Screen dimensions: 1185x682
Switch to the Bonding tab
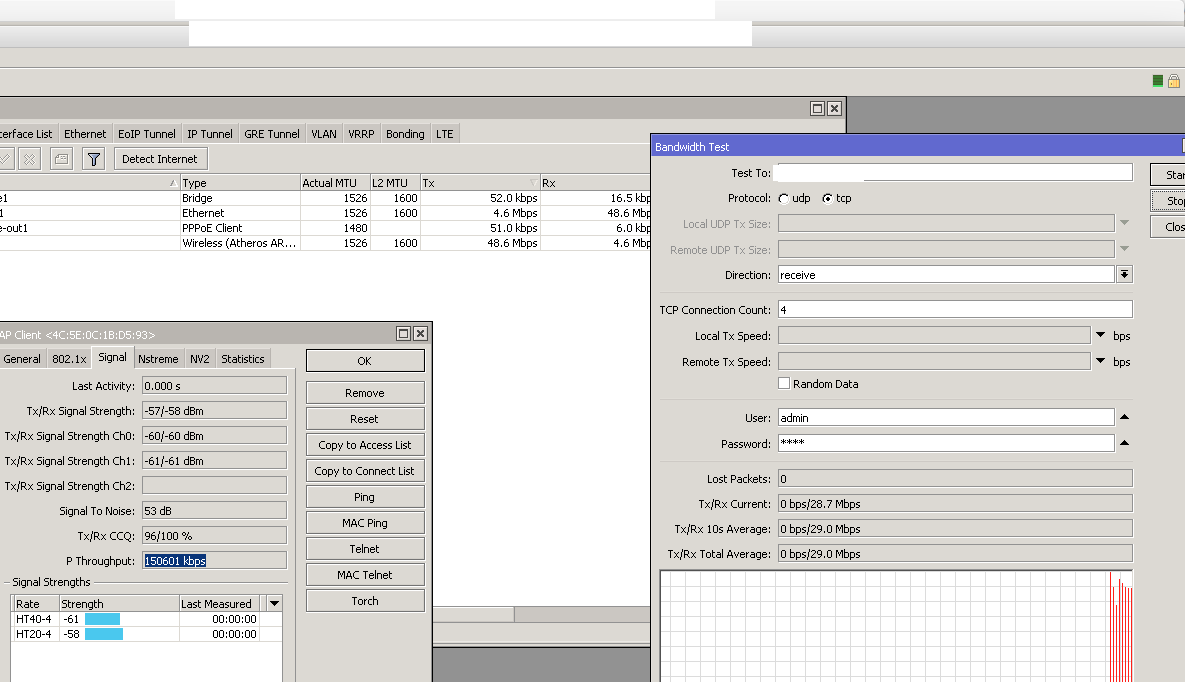[405, 134]
